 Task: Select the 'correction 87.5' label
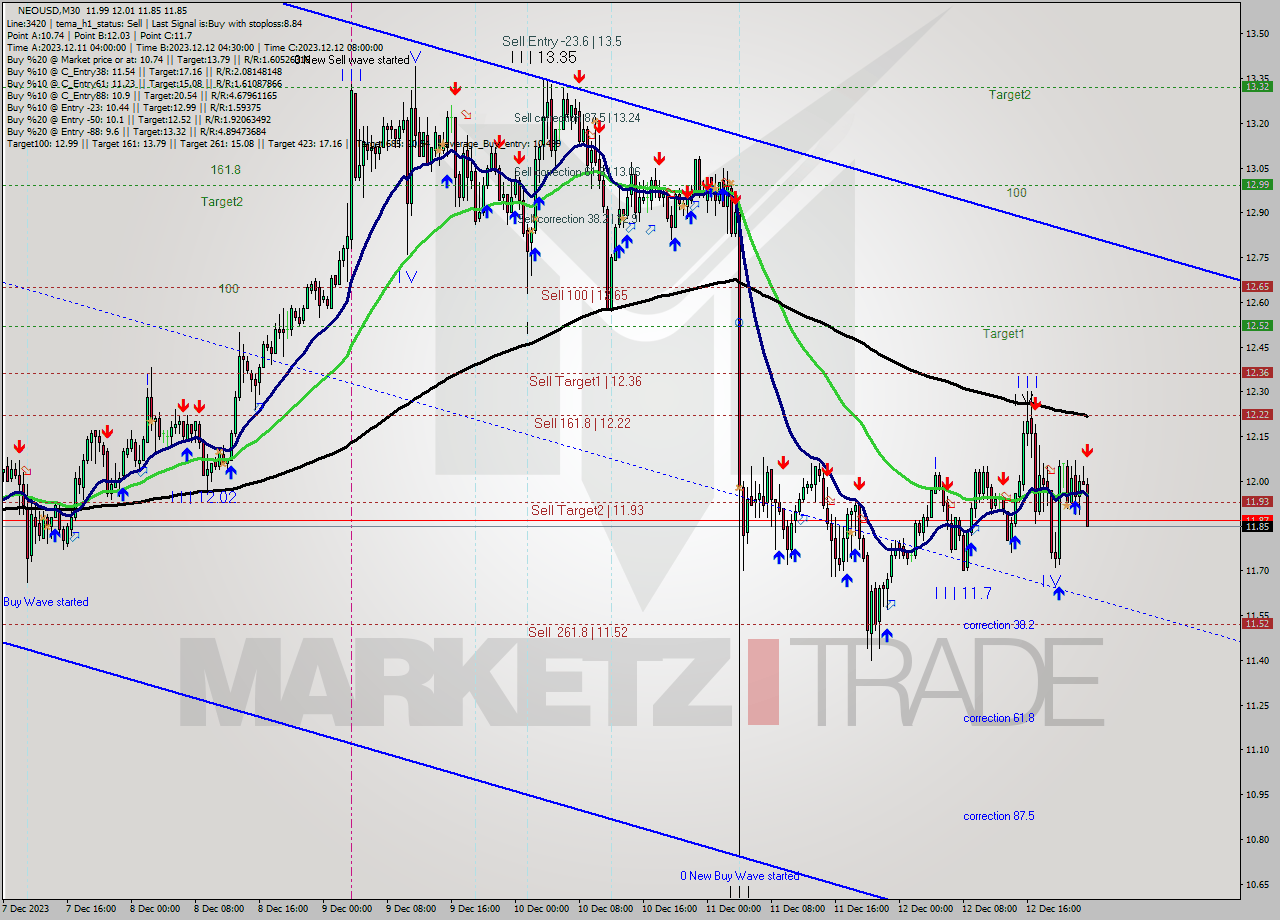999,816
